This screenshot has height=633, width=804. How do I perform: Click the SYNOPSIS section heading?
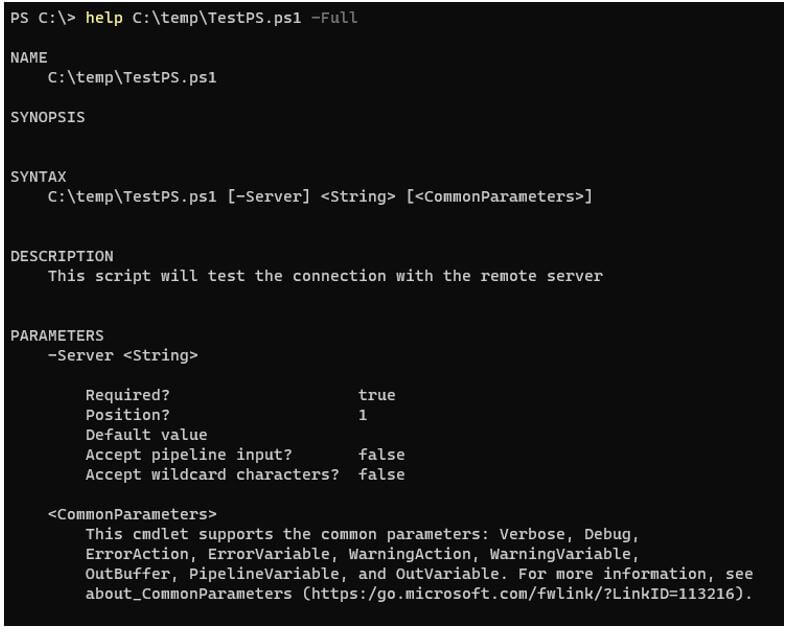pos(47,117)
